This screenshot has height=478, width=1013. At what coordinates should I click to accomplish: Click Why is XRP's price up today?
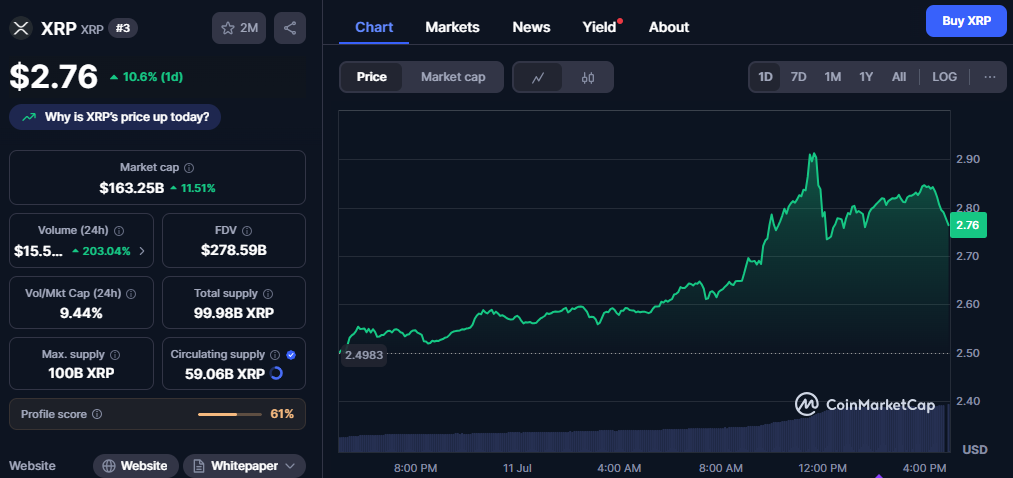pyautogui.click(x=115, y=118)
